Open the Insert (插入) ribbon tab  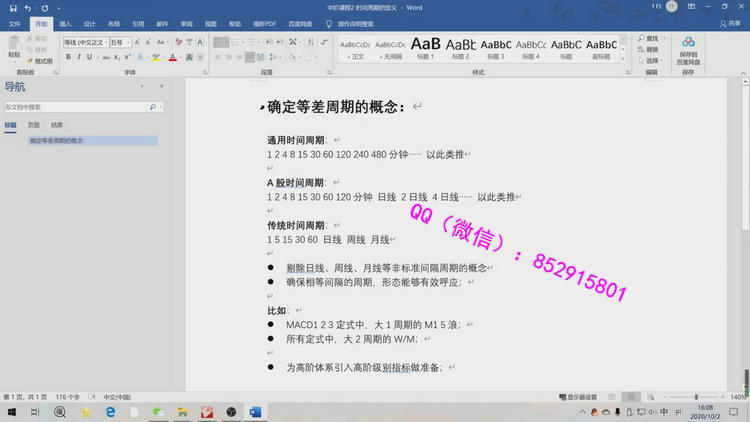65,22
